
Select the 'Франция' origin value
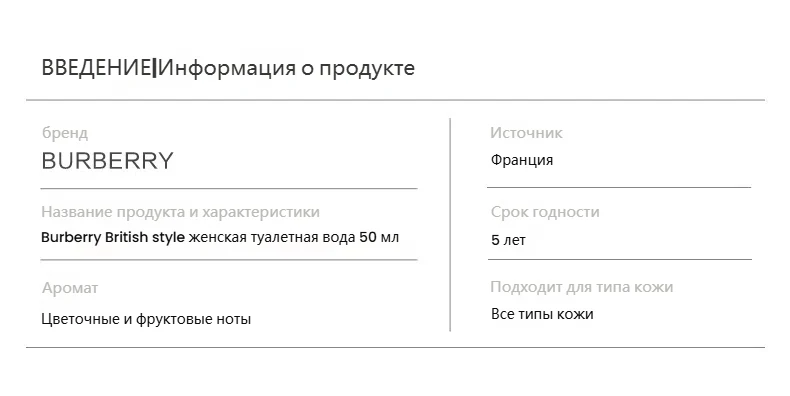tap(522, 160)
